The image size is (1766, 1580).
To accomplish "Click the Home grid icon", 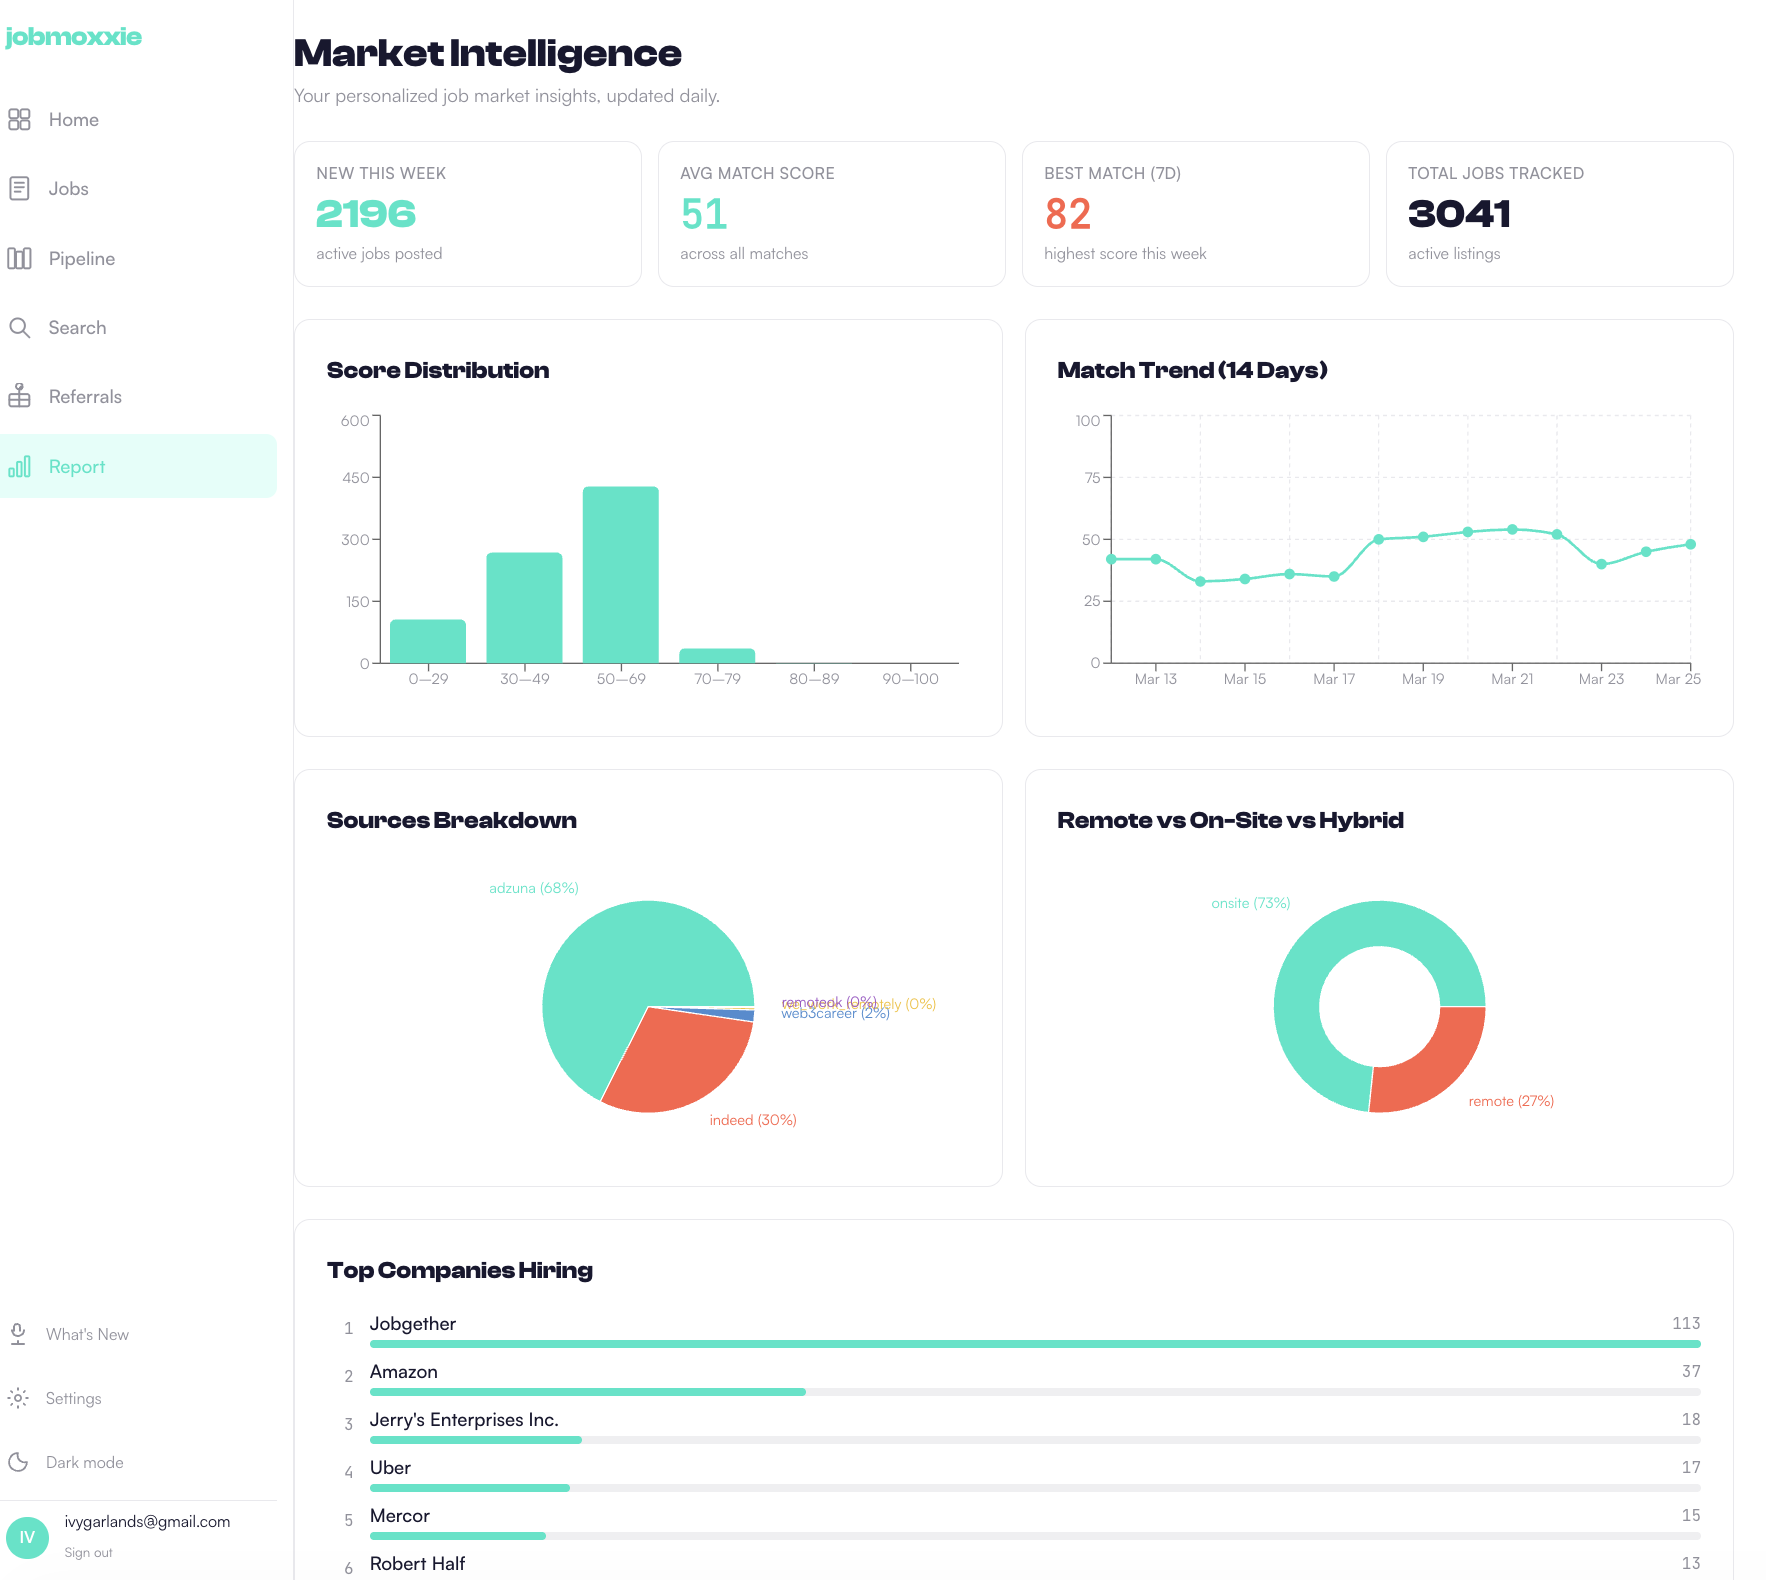I will tap(19, 120).
